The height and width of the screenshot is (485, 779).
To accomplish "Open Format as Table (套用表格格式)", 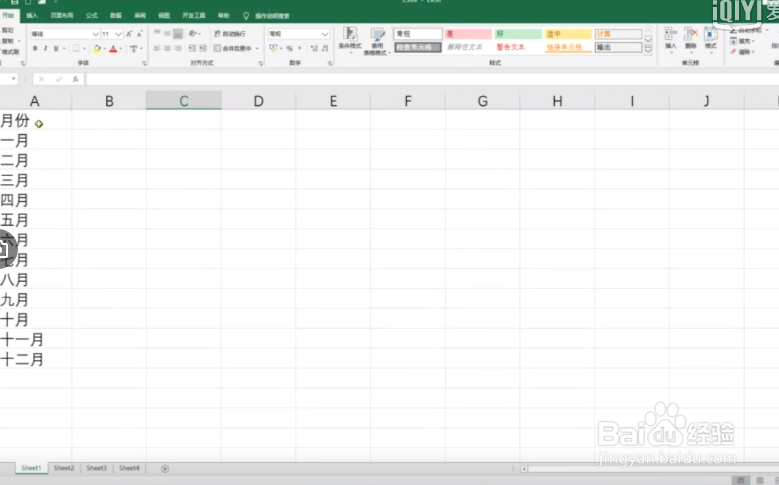I will coord(377,41).
